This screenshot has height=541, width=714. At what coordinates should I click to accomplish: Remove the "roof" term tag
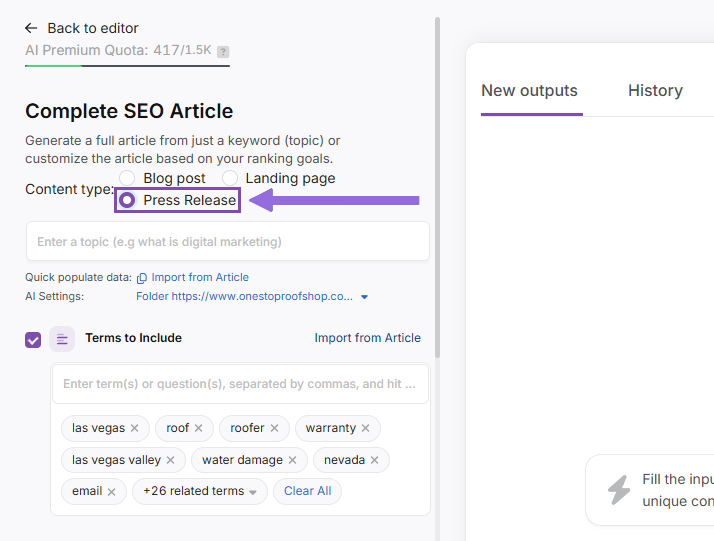point(199,428)
